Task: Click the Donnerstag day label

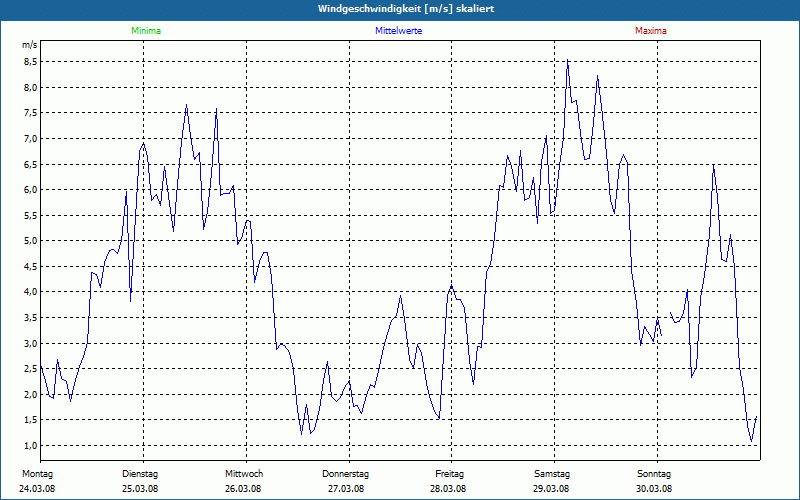Action: coord(345,474)
